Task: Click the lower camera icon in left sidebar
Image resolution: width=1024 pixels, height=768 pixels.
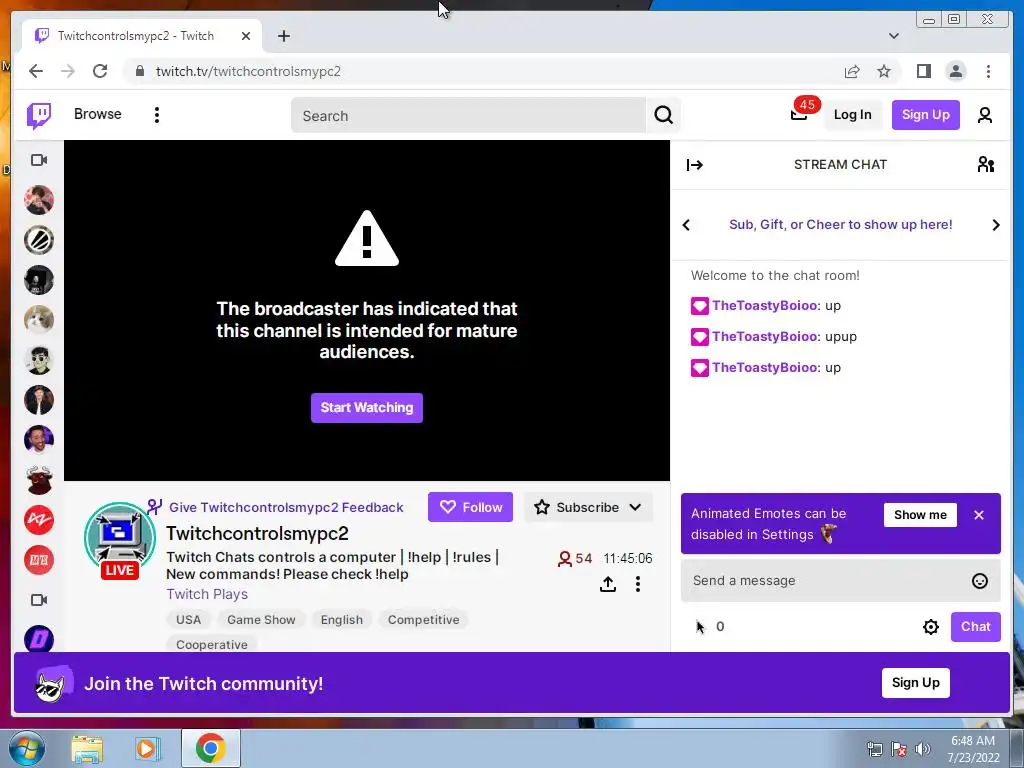Action: 39,600
